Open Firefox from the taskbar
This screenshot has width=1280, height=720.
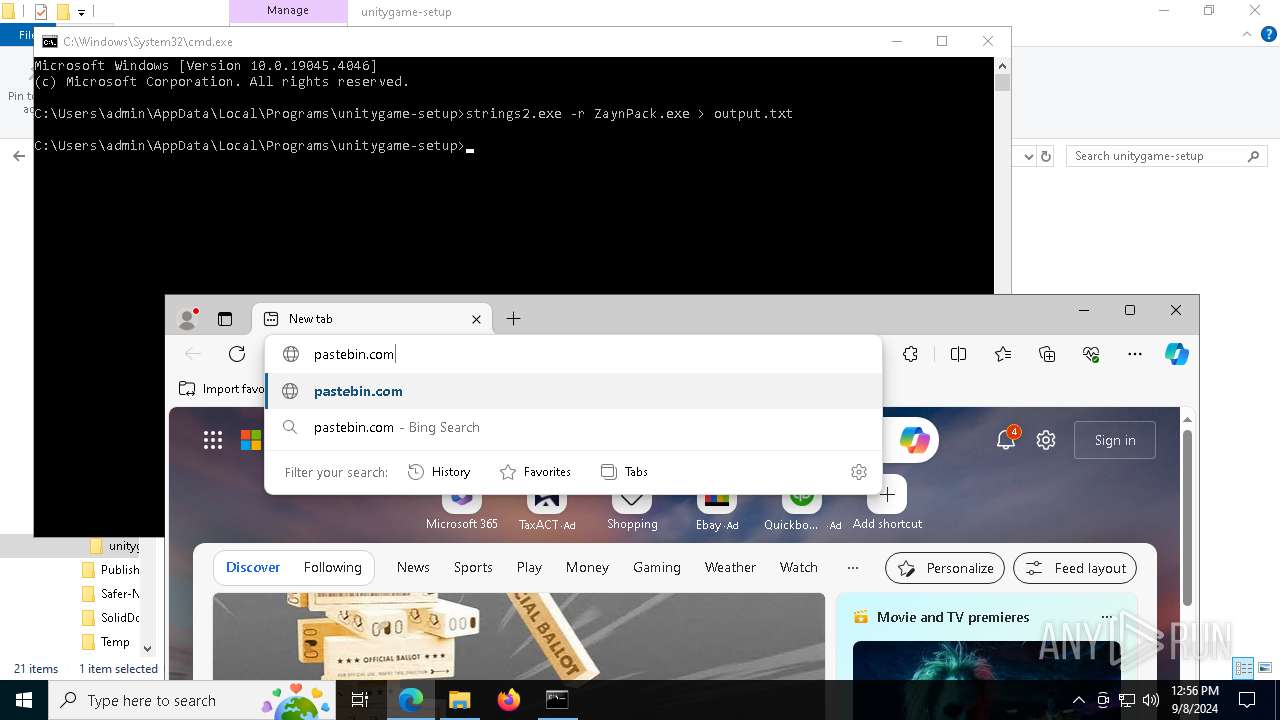point(509,700)
